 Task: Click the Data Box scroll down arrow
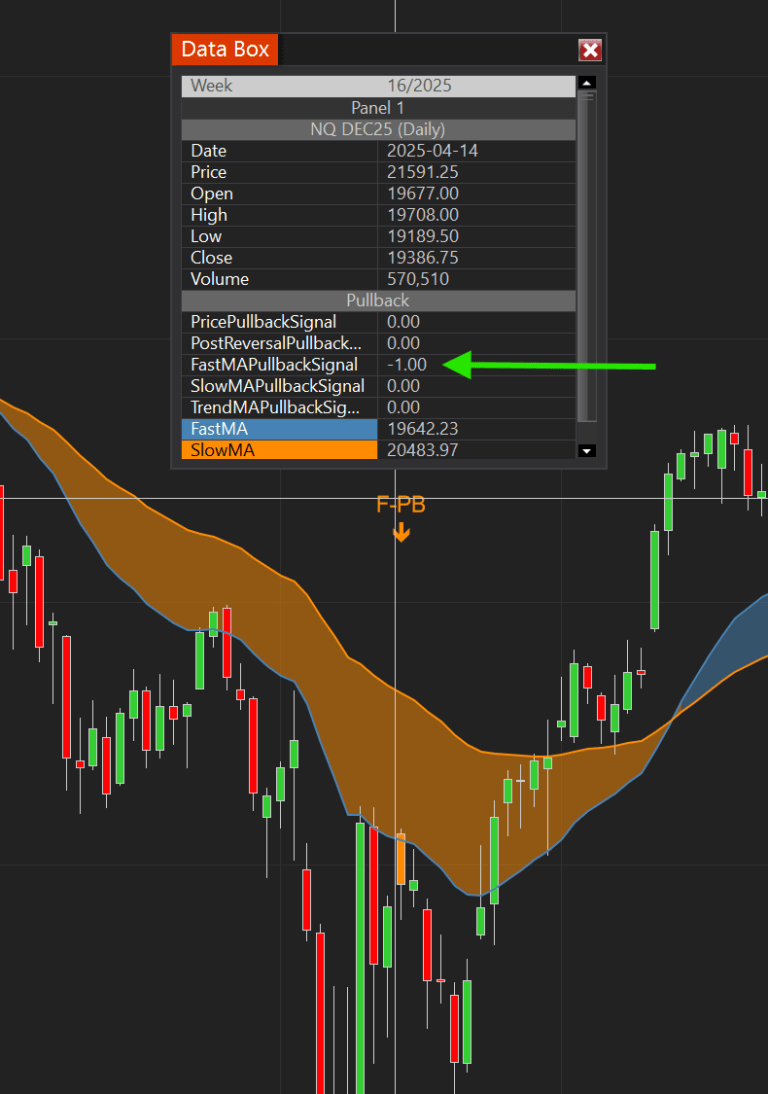tap(587, 451)
